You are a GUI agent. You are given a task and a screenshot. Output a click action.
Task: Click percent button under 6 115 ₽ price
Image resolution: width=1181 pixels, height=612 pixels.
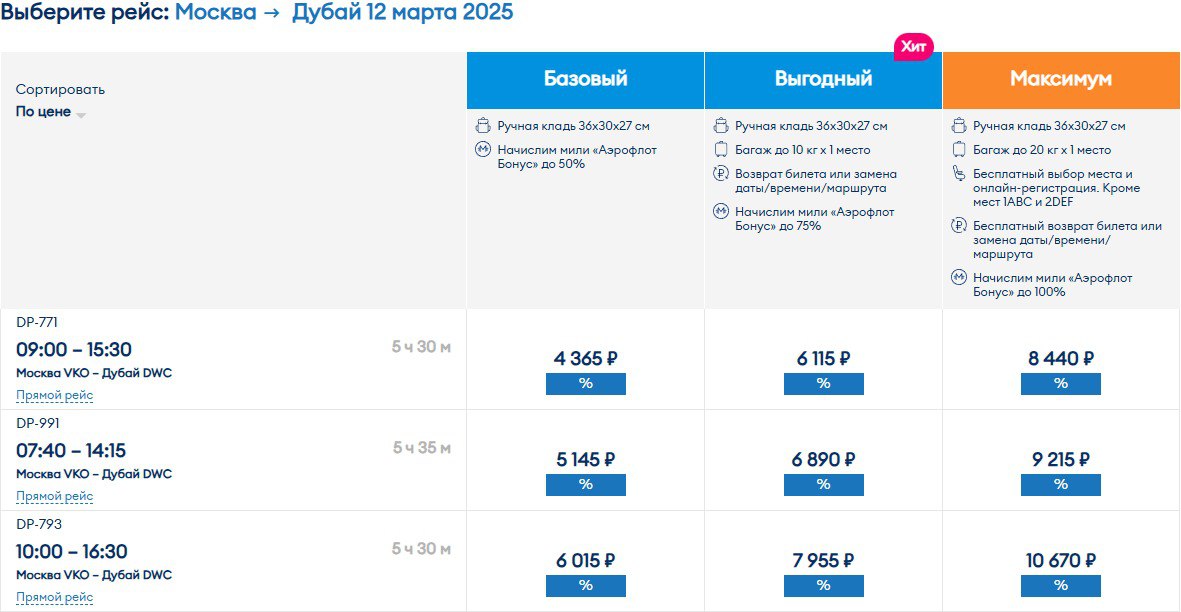pyautogui.click(x=823, y=384)
